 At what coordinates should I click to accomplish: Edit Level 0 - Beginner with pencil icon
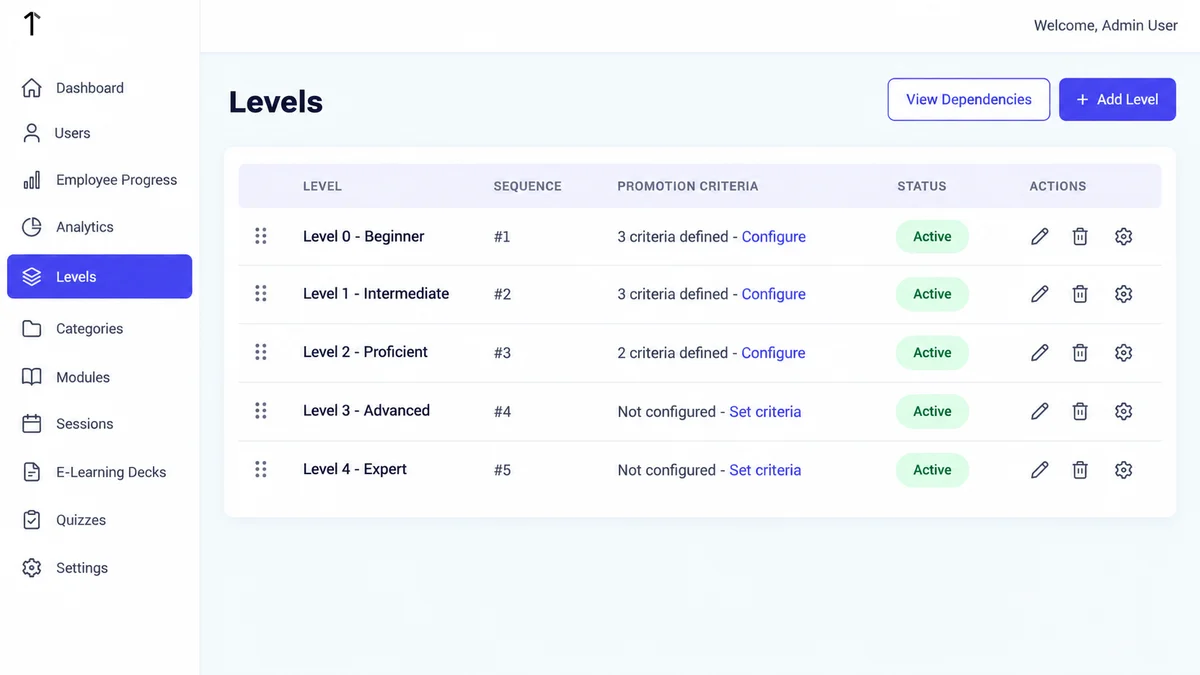coord(1040,237)
